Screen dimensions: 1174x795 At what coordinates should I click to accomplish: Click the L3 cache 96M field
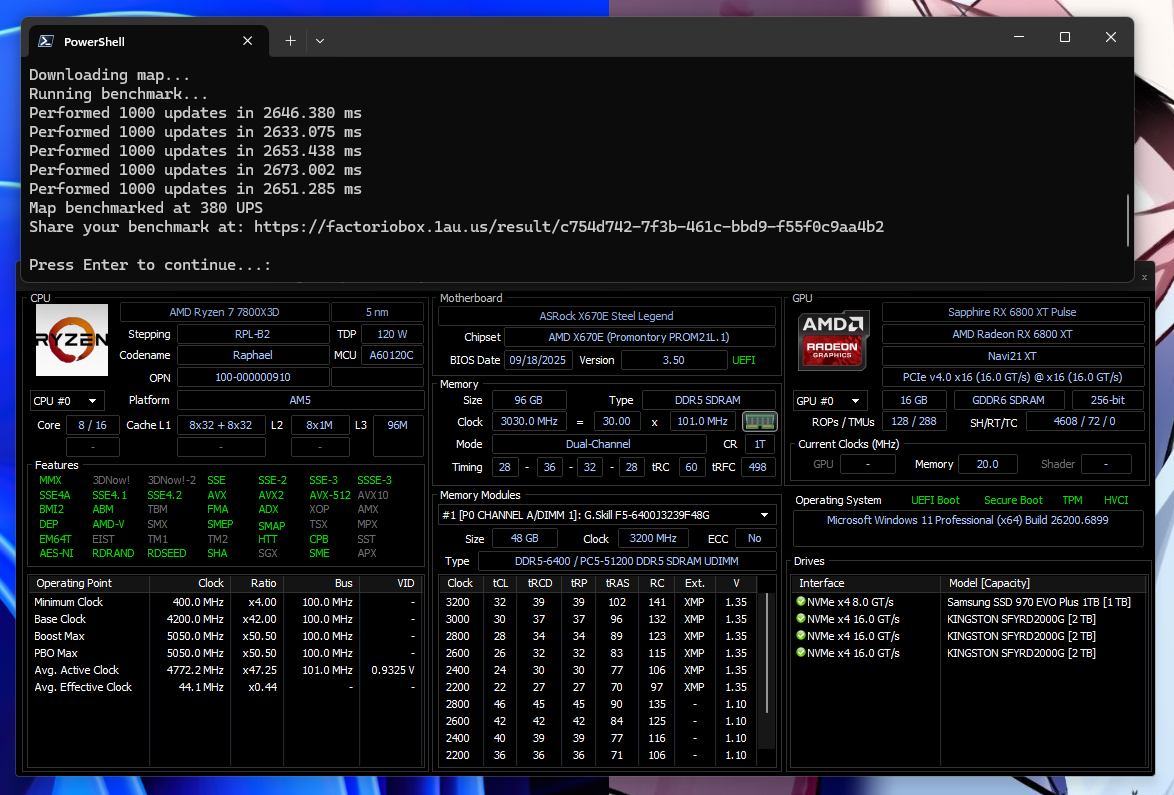point(398,434)
